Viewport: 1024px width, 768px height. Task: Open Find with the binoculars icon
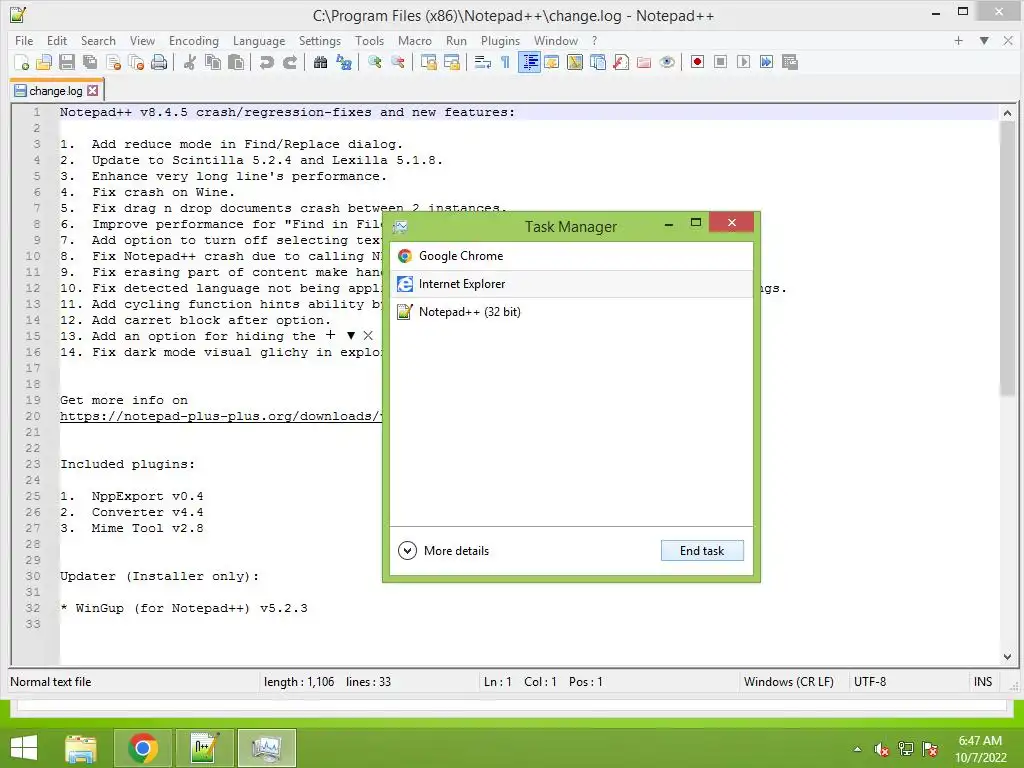[x=320, y=62]
